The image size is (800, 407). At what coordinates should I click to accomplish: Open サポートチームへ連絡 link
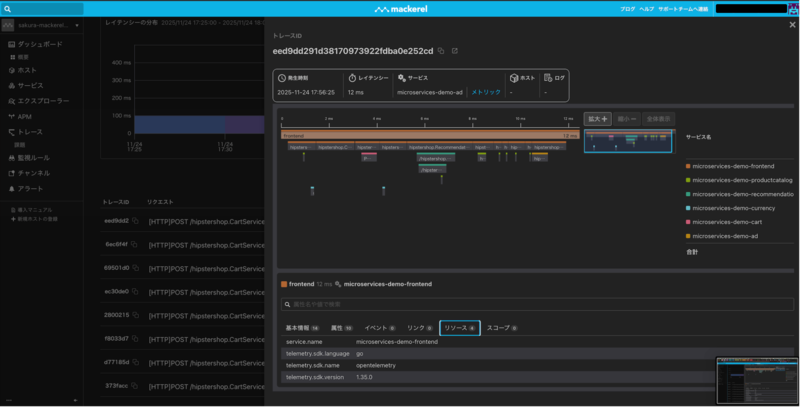pos(683,9)
